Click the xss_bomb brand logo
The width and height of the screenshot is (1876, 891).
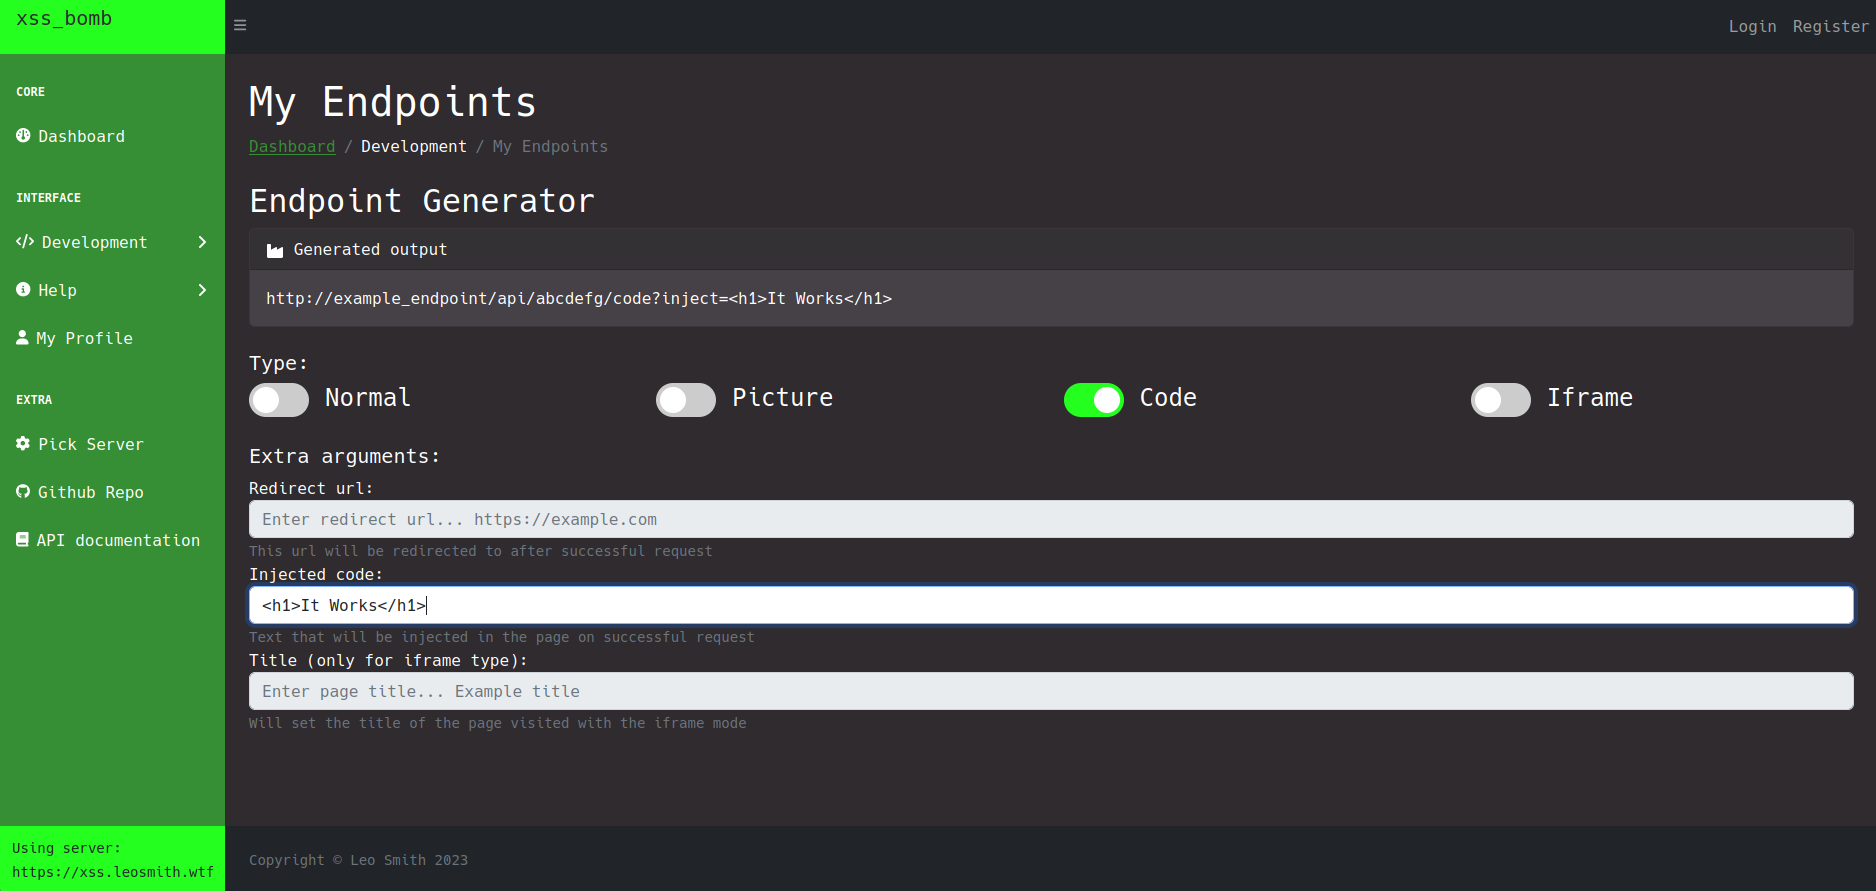click(64, 19)
